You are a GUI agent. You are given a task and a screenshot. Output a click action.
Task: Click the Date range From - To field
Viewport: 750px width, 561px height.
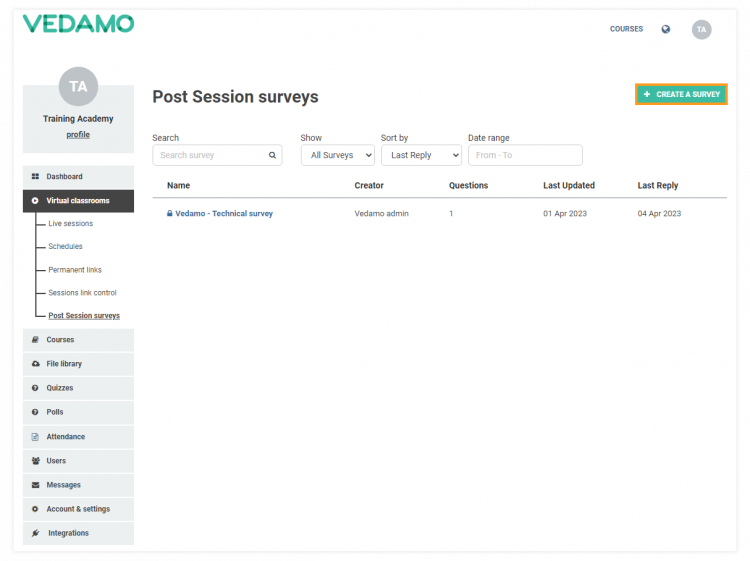click(x=524, y=155)
